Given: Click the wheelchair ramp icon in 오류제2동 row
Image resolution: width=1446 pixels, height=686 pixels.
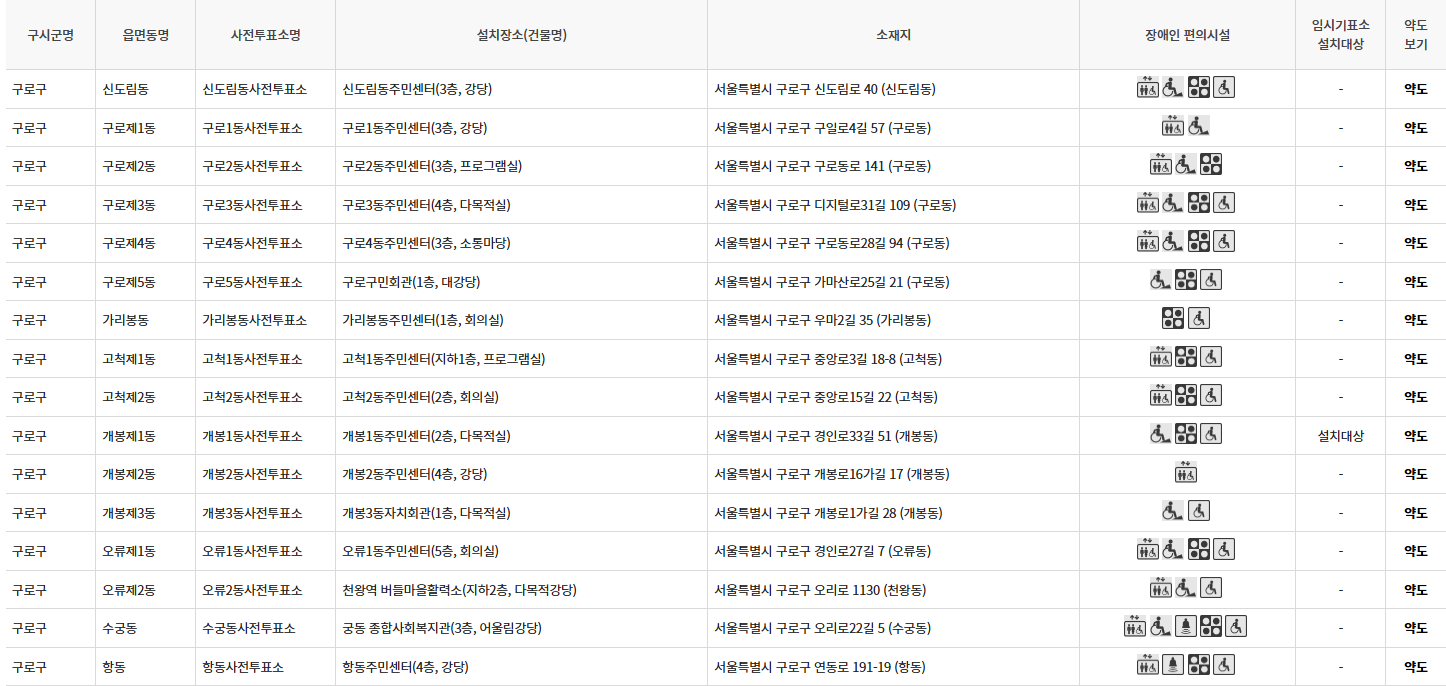Looking at the screenshot, I should pyautogui.click(x=1185, y=589).
